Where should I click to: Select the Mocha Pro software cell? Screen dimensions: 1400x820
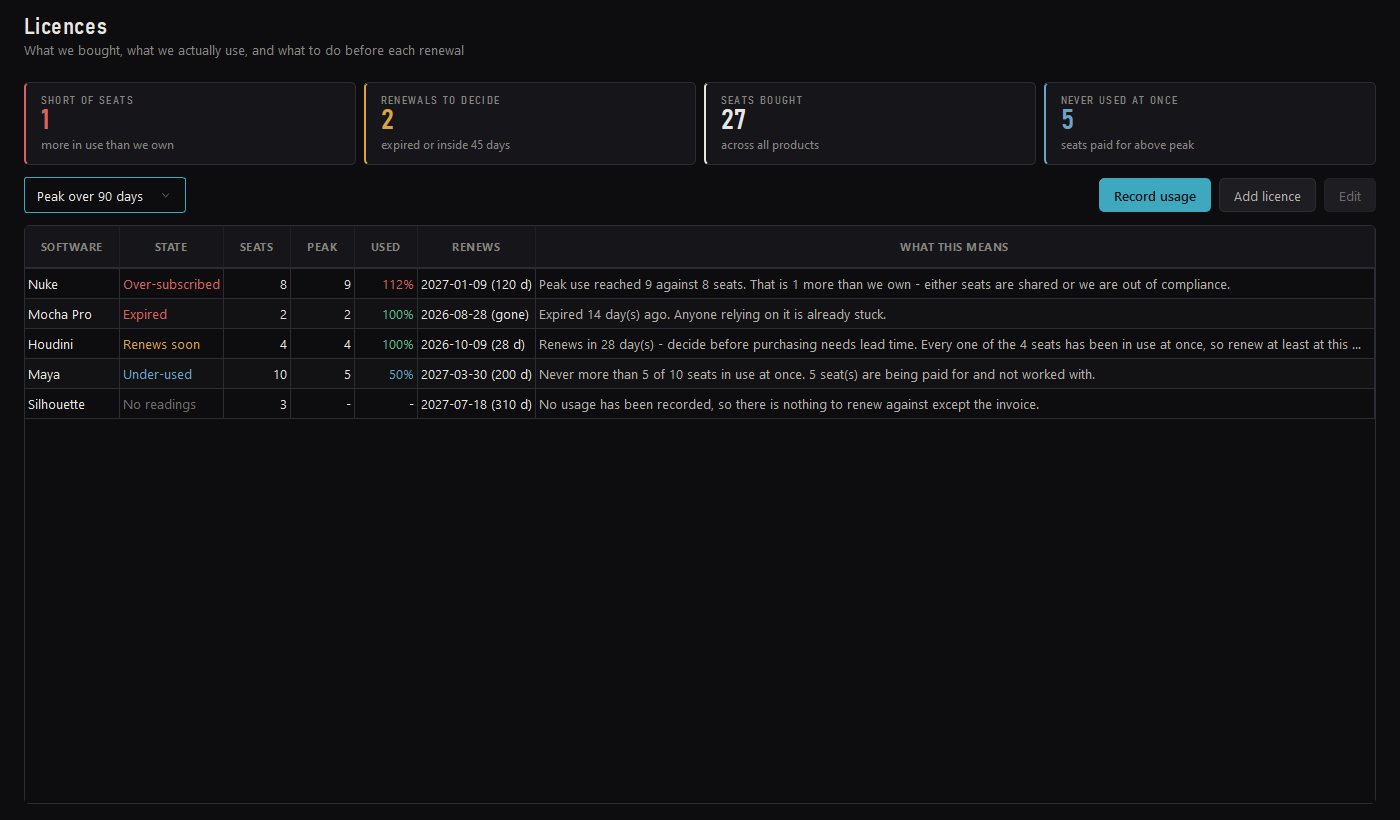72,314
